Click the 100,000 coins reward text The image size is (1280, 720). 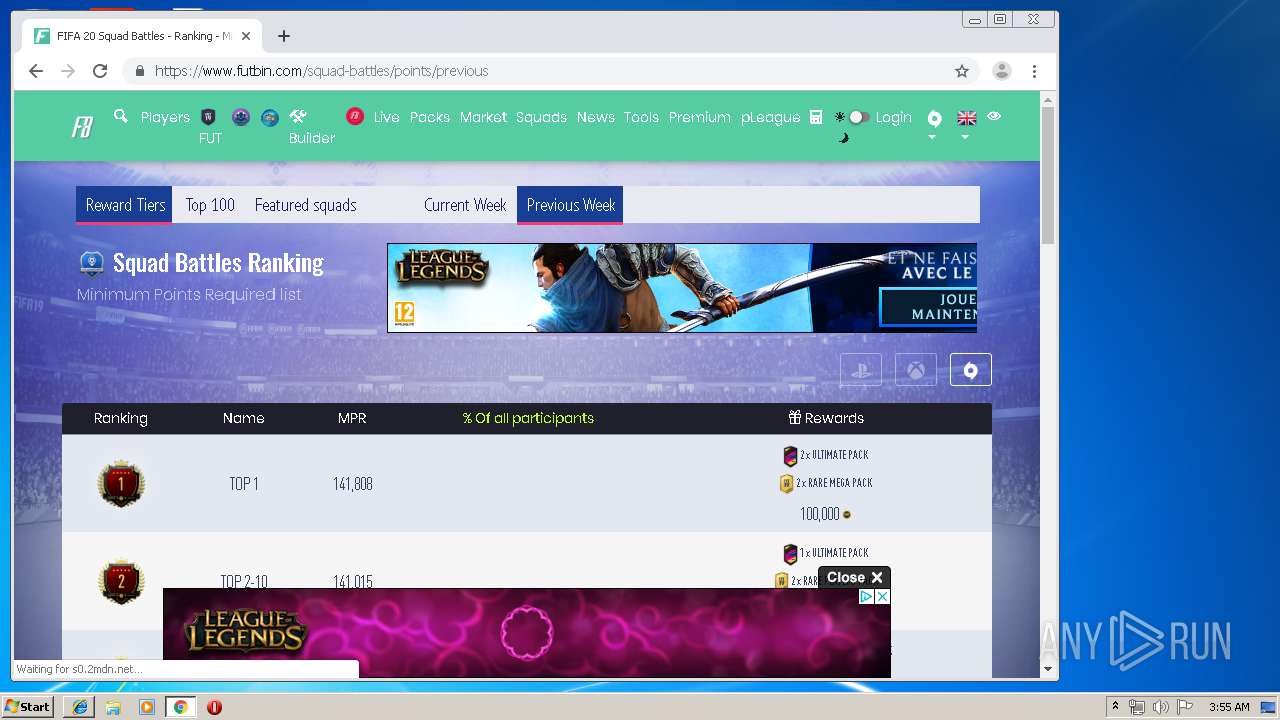click(819, 514)
